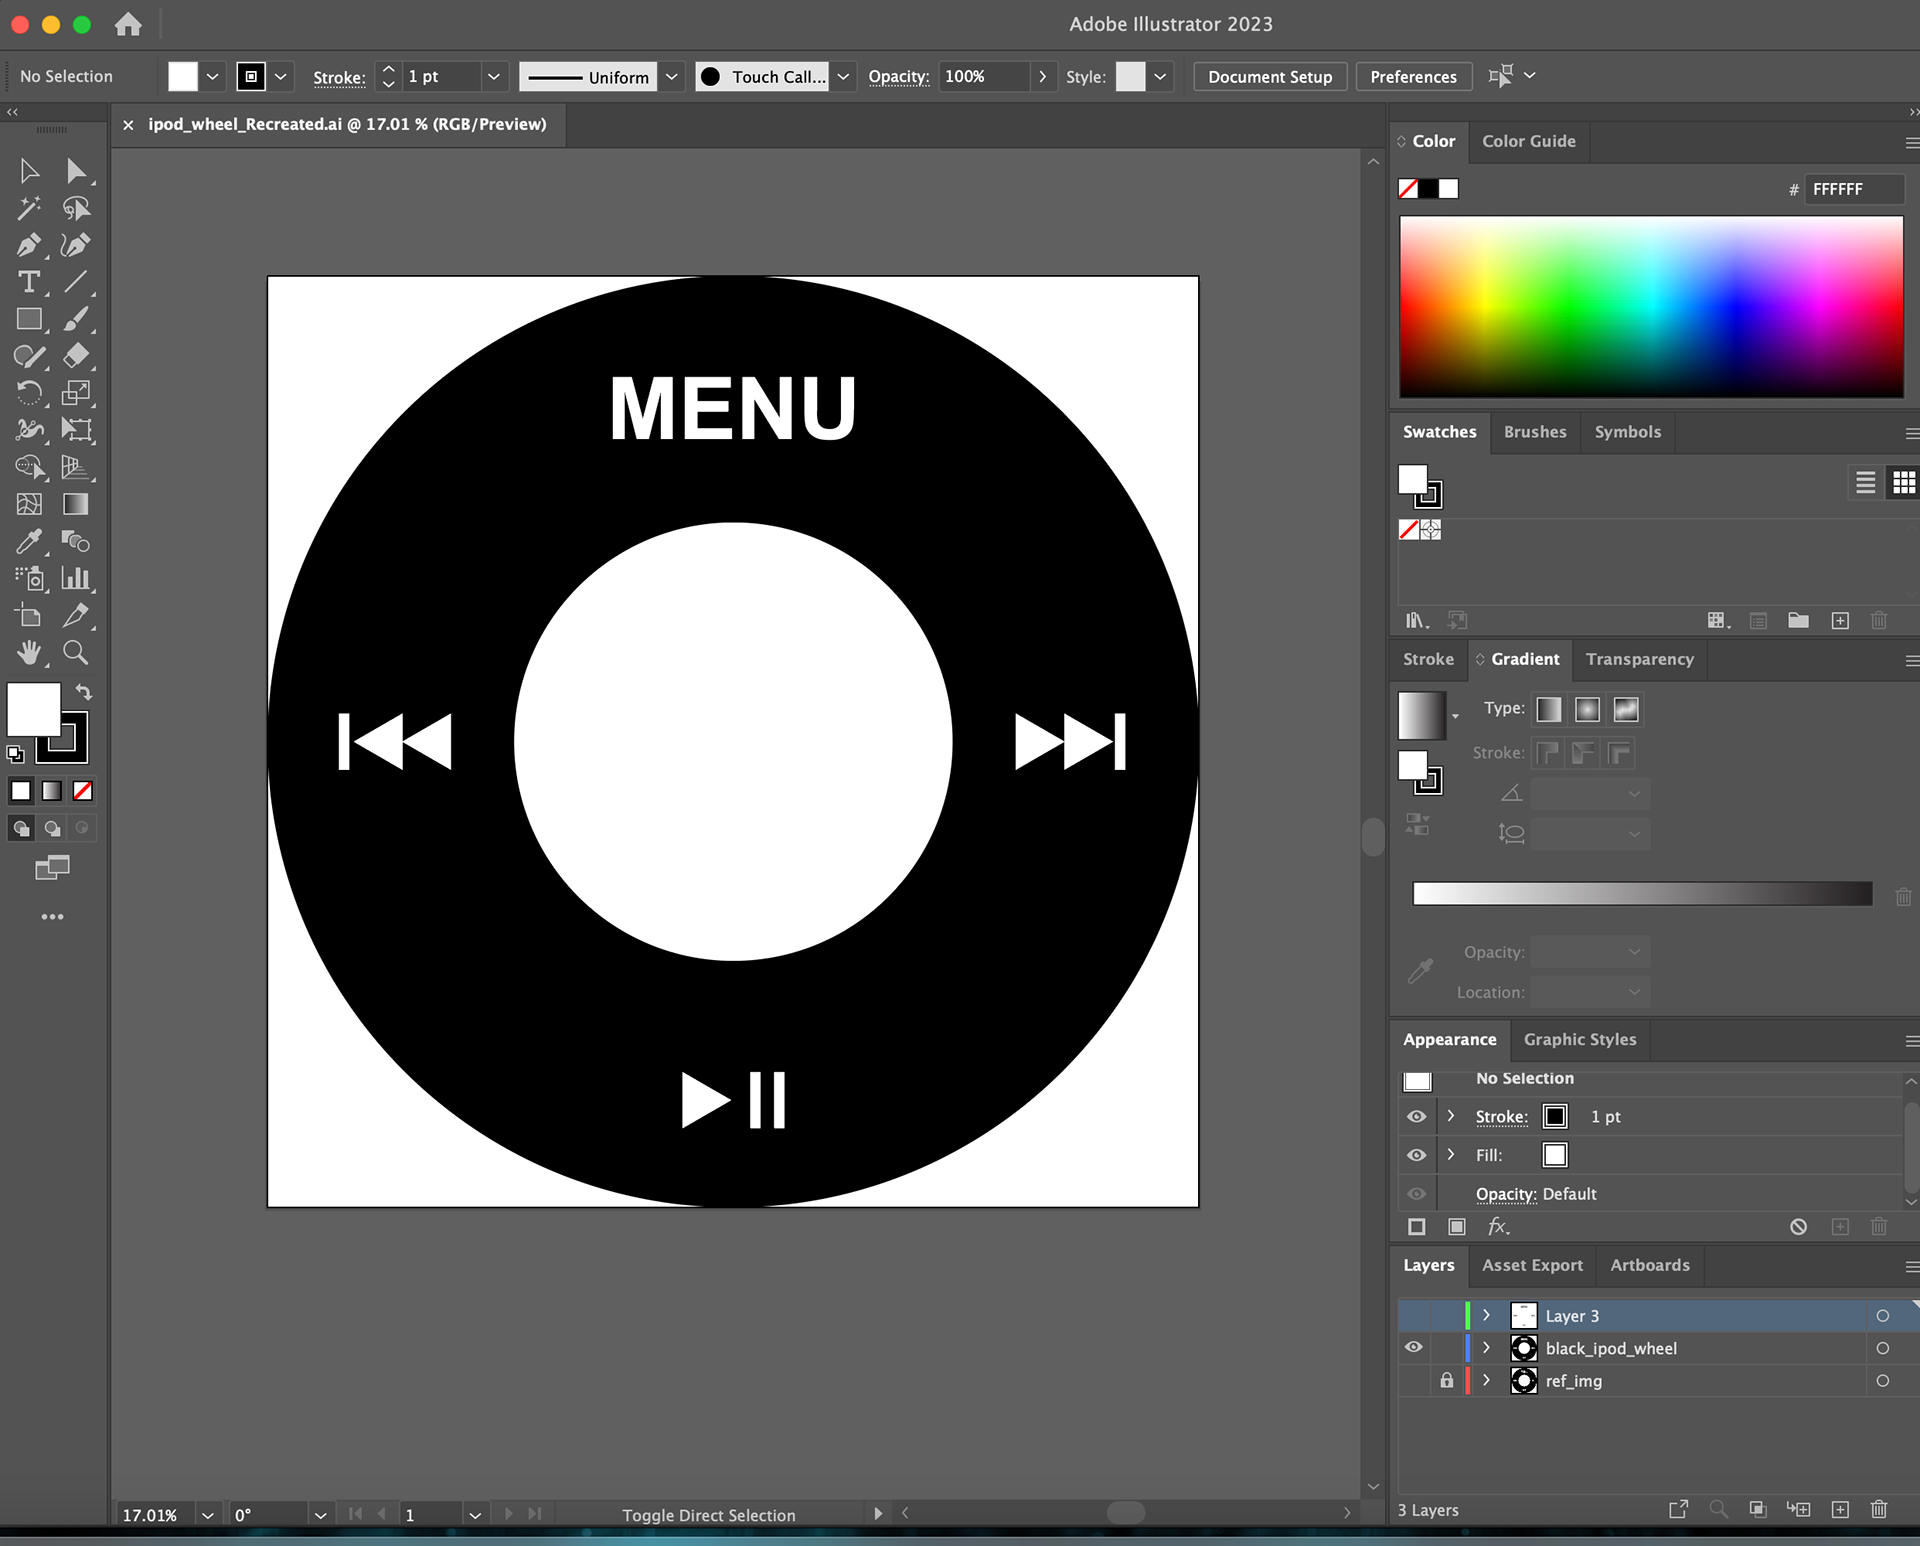Select the Scale tool
This screenshot has width=1920, height=1546.
click(76, 393)
